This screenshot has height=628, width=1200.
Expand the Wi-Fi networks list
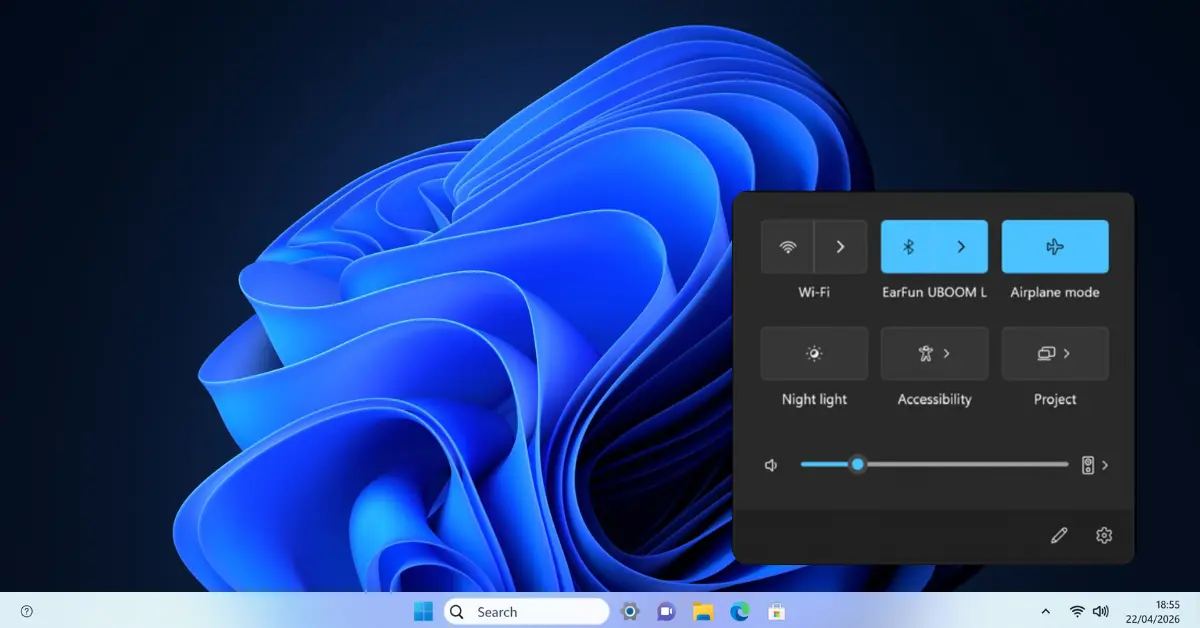tap(840, 246)
